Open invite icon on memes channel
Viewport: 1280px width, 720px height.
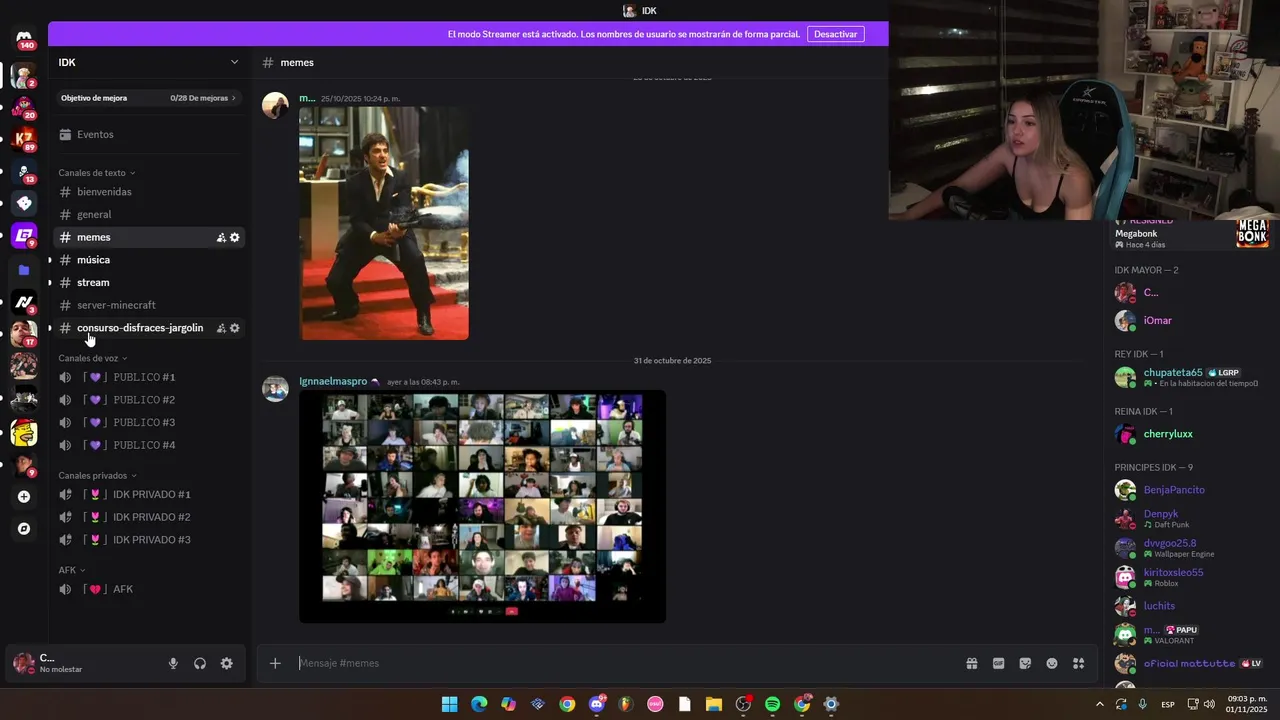pyautogui.click(x=221, y=237)
